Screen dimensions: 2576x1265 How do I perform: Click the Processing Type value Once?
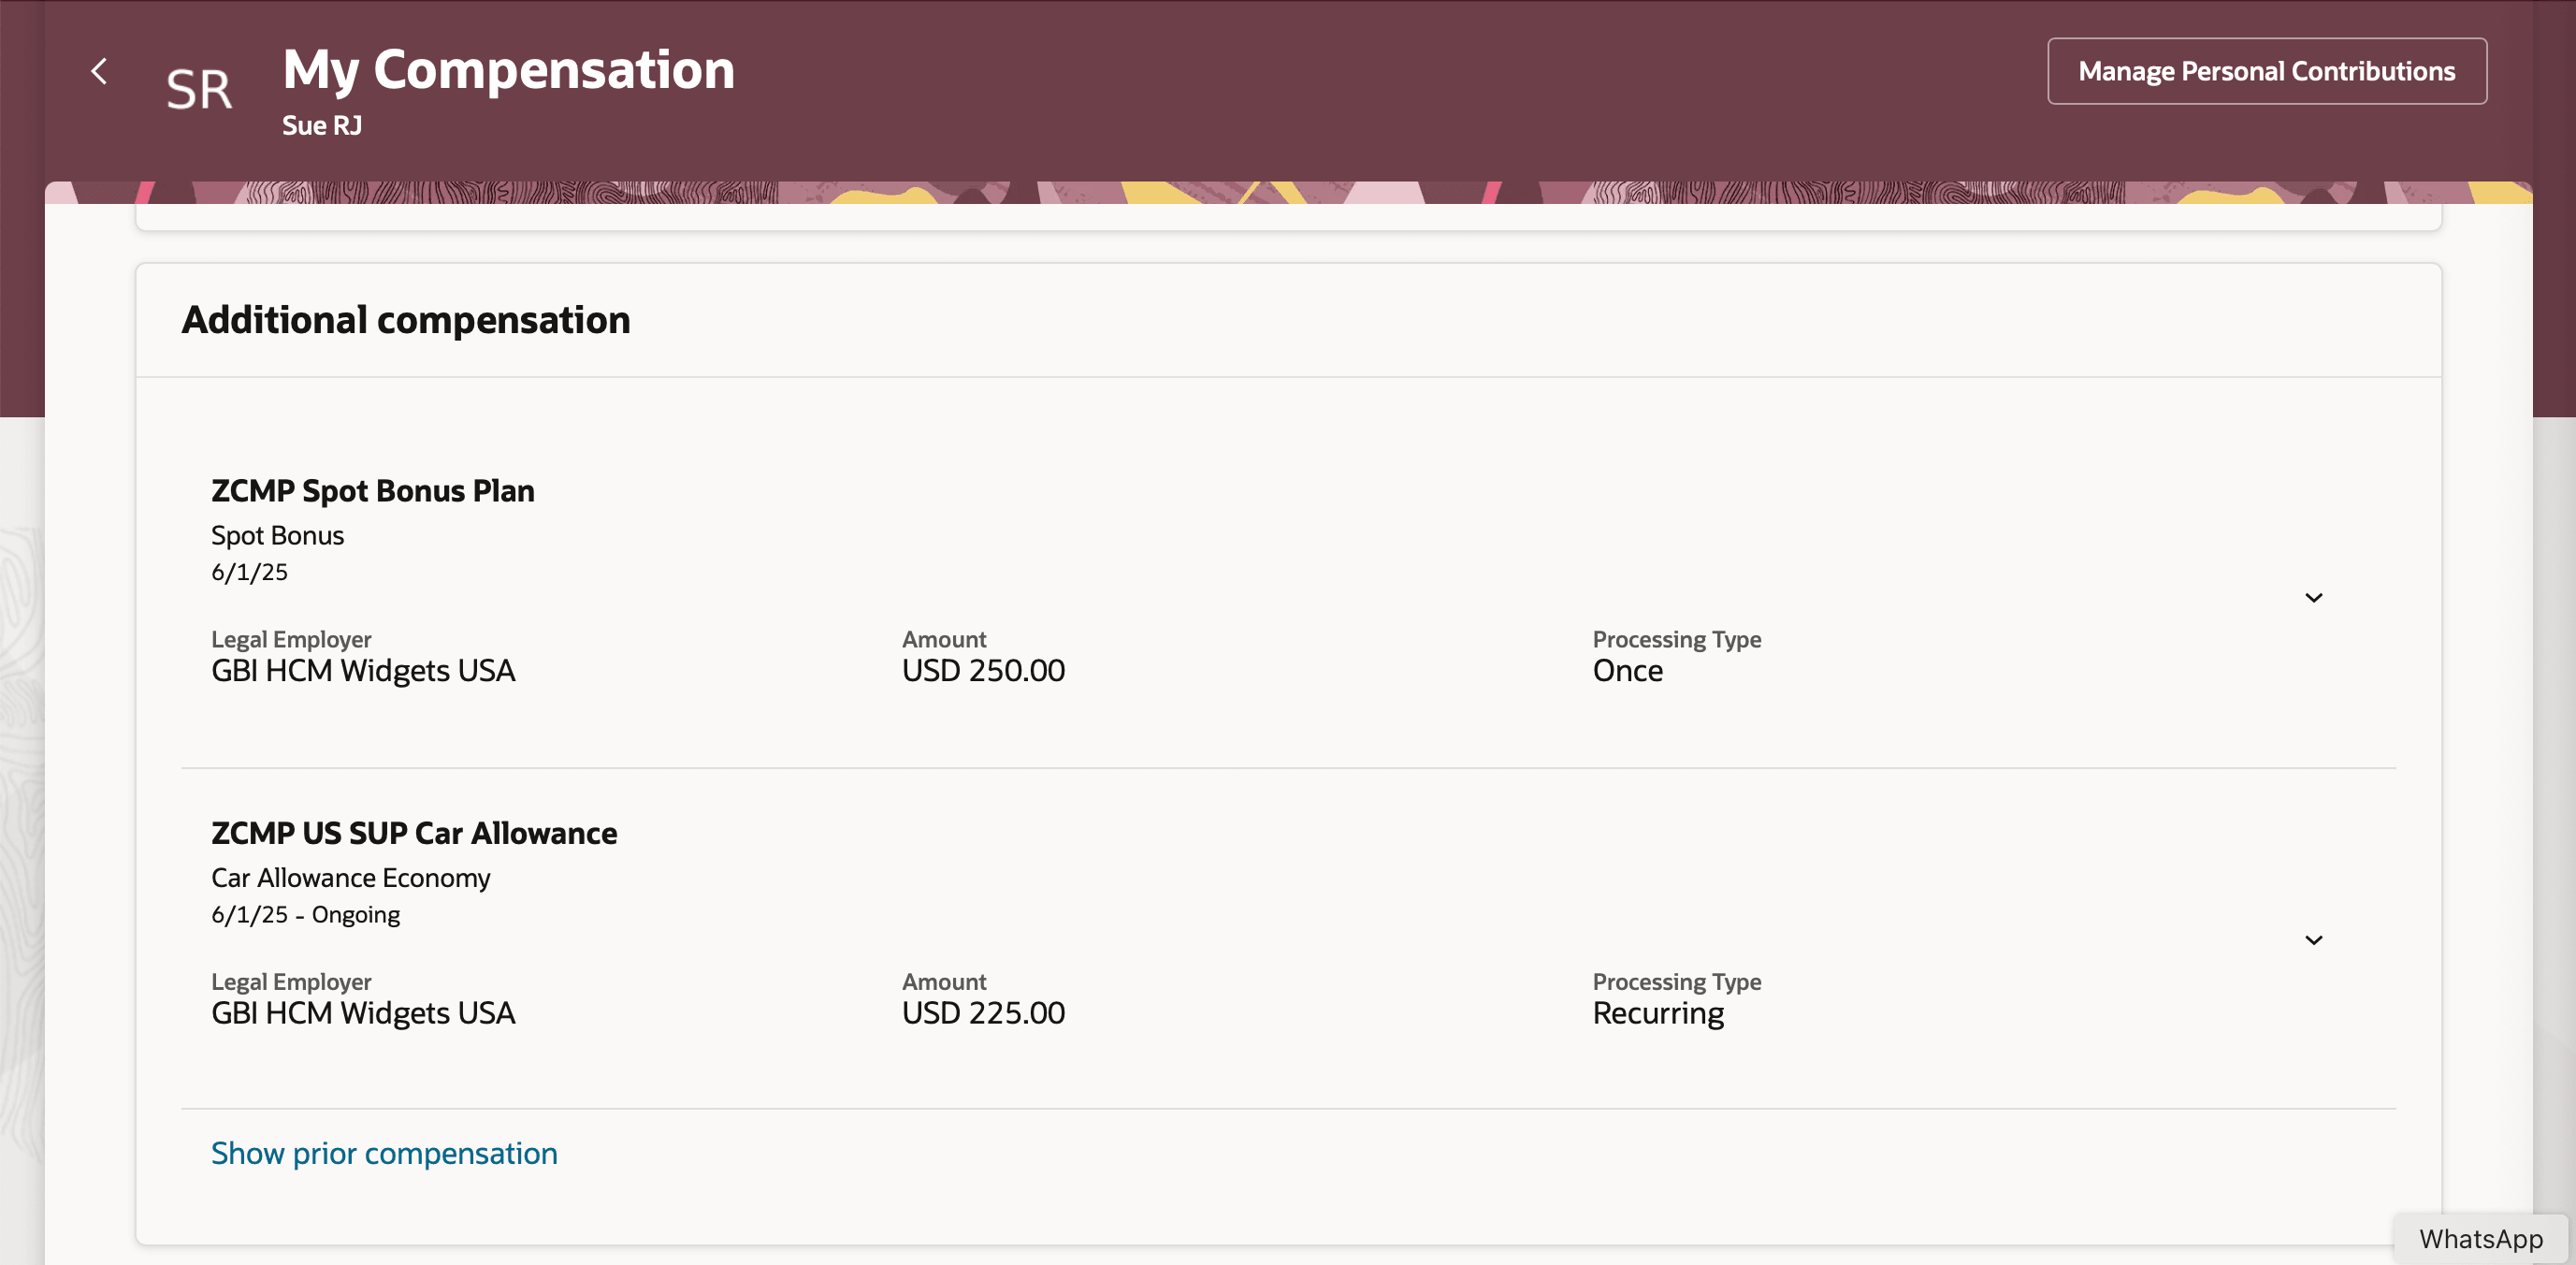1627,670
